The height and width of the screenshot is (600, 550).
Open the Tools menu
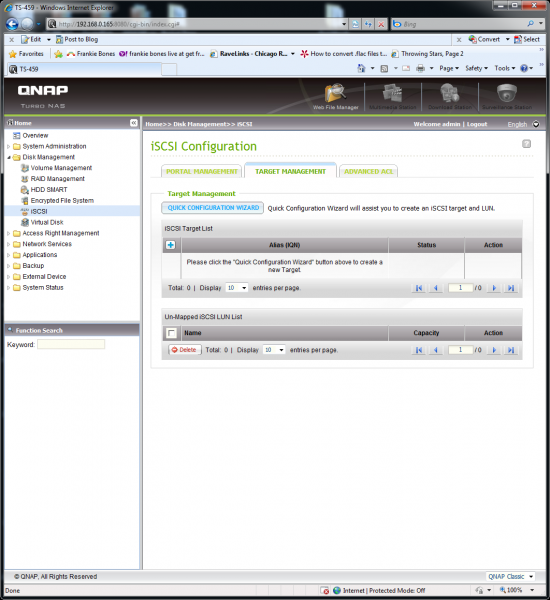pos(505,68)
